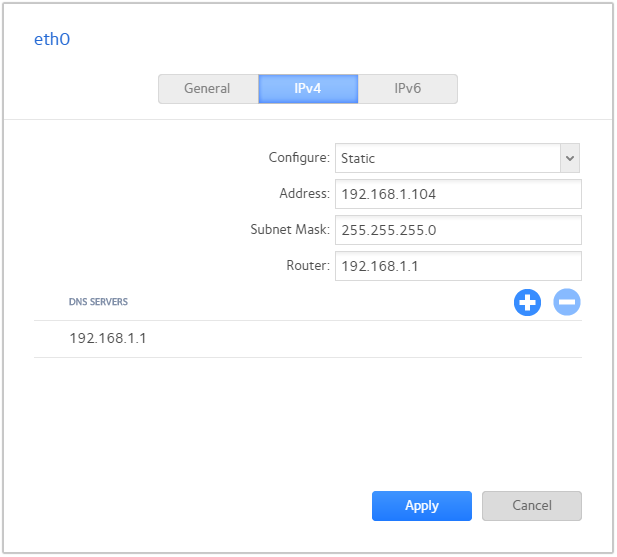This screenshot has height=557, width=617.
Task: Select the IPv4 tab
Action: [x=308, y=89]
